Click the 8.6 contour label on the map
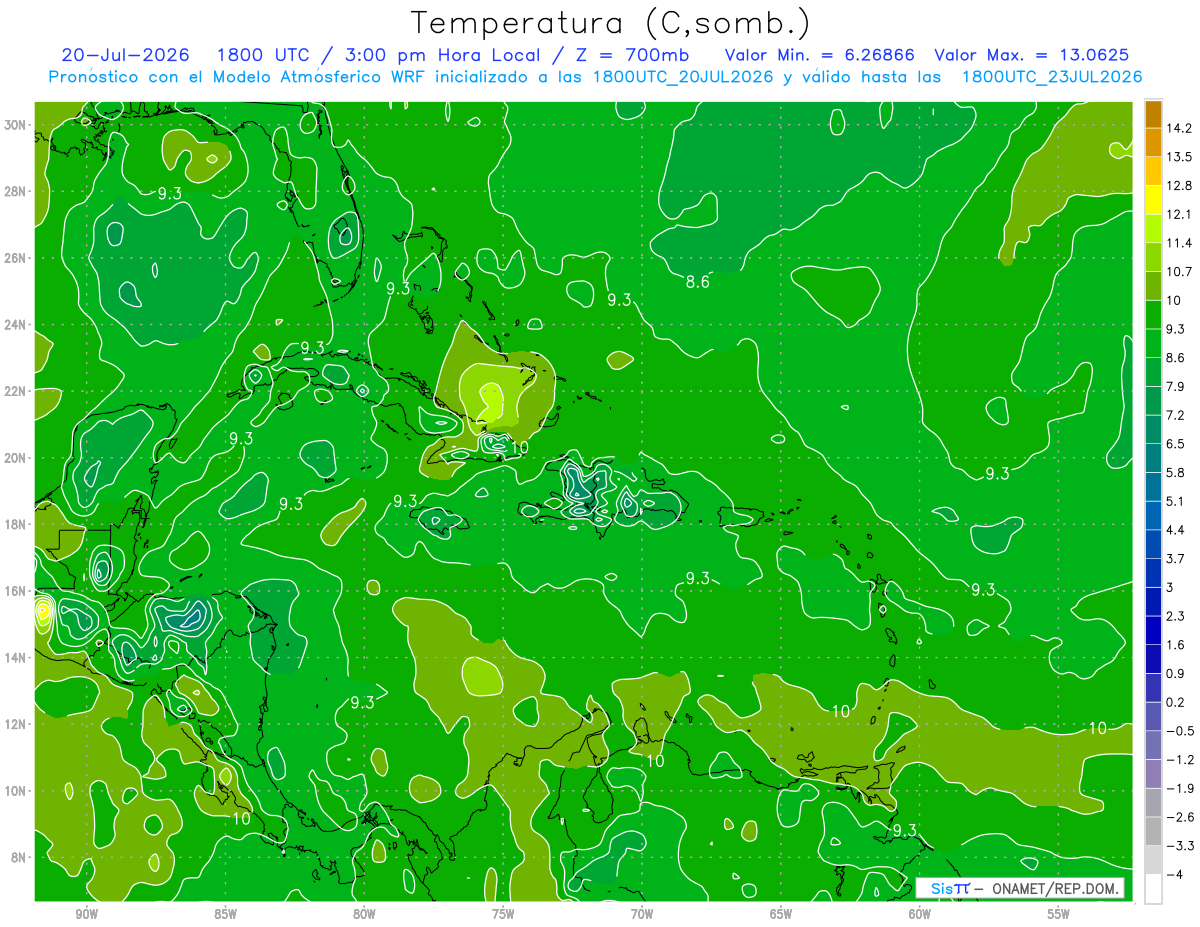 coord(698,283)
